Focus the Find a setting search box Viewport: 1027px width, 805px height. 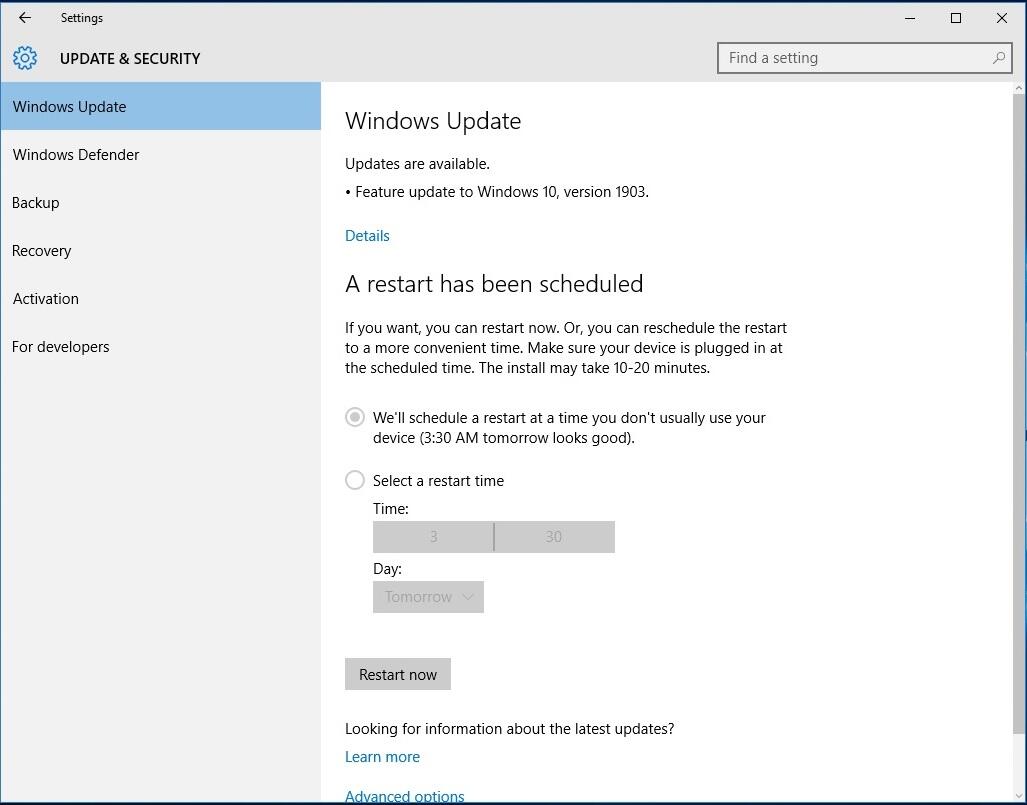point(865,58)
